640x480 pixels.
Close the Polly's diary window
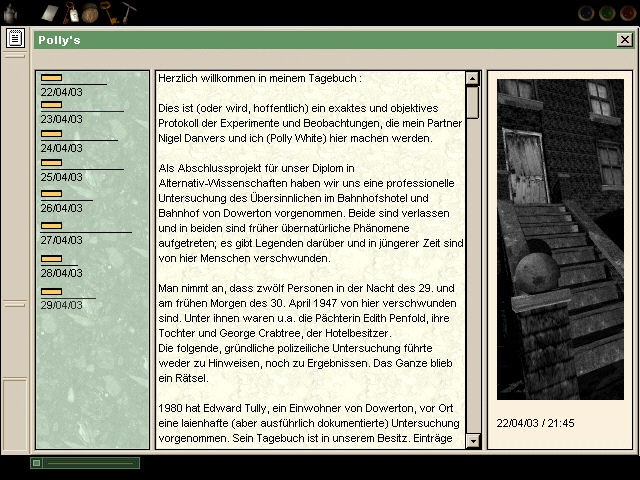pos(624,40)
